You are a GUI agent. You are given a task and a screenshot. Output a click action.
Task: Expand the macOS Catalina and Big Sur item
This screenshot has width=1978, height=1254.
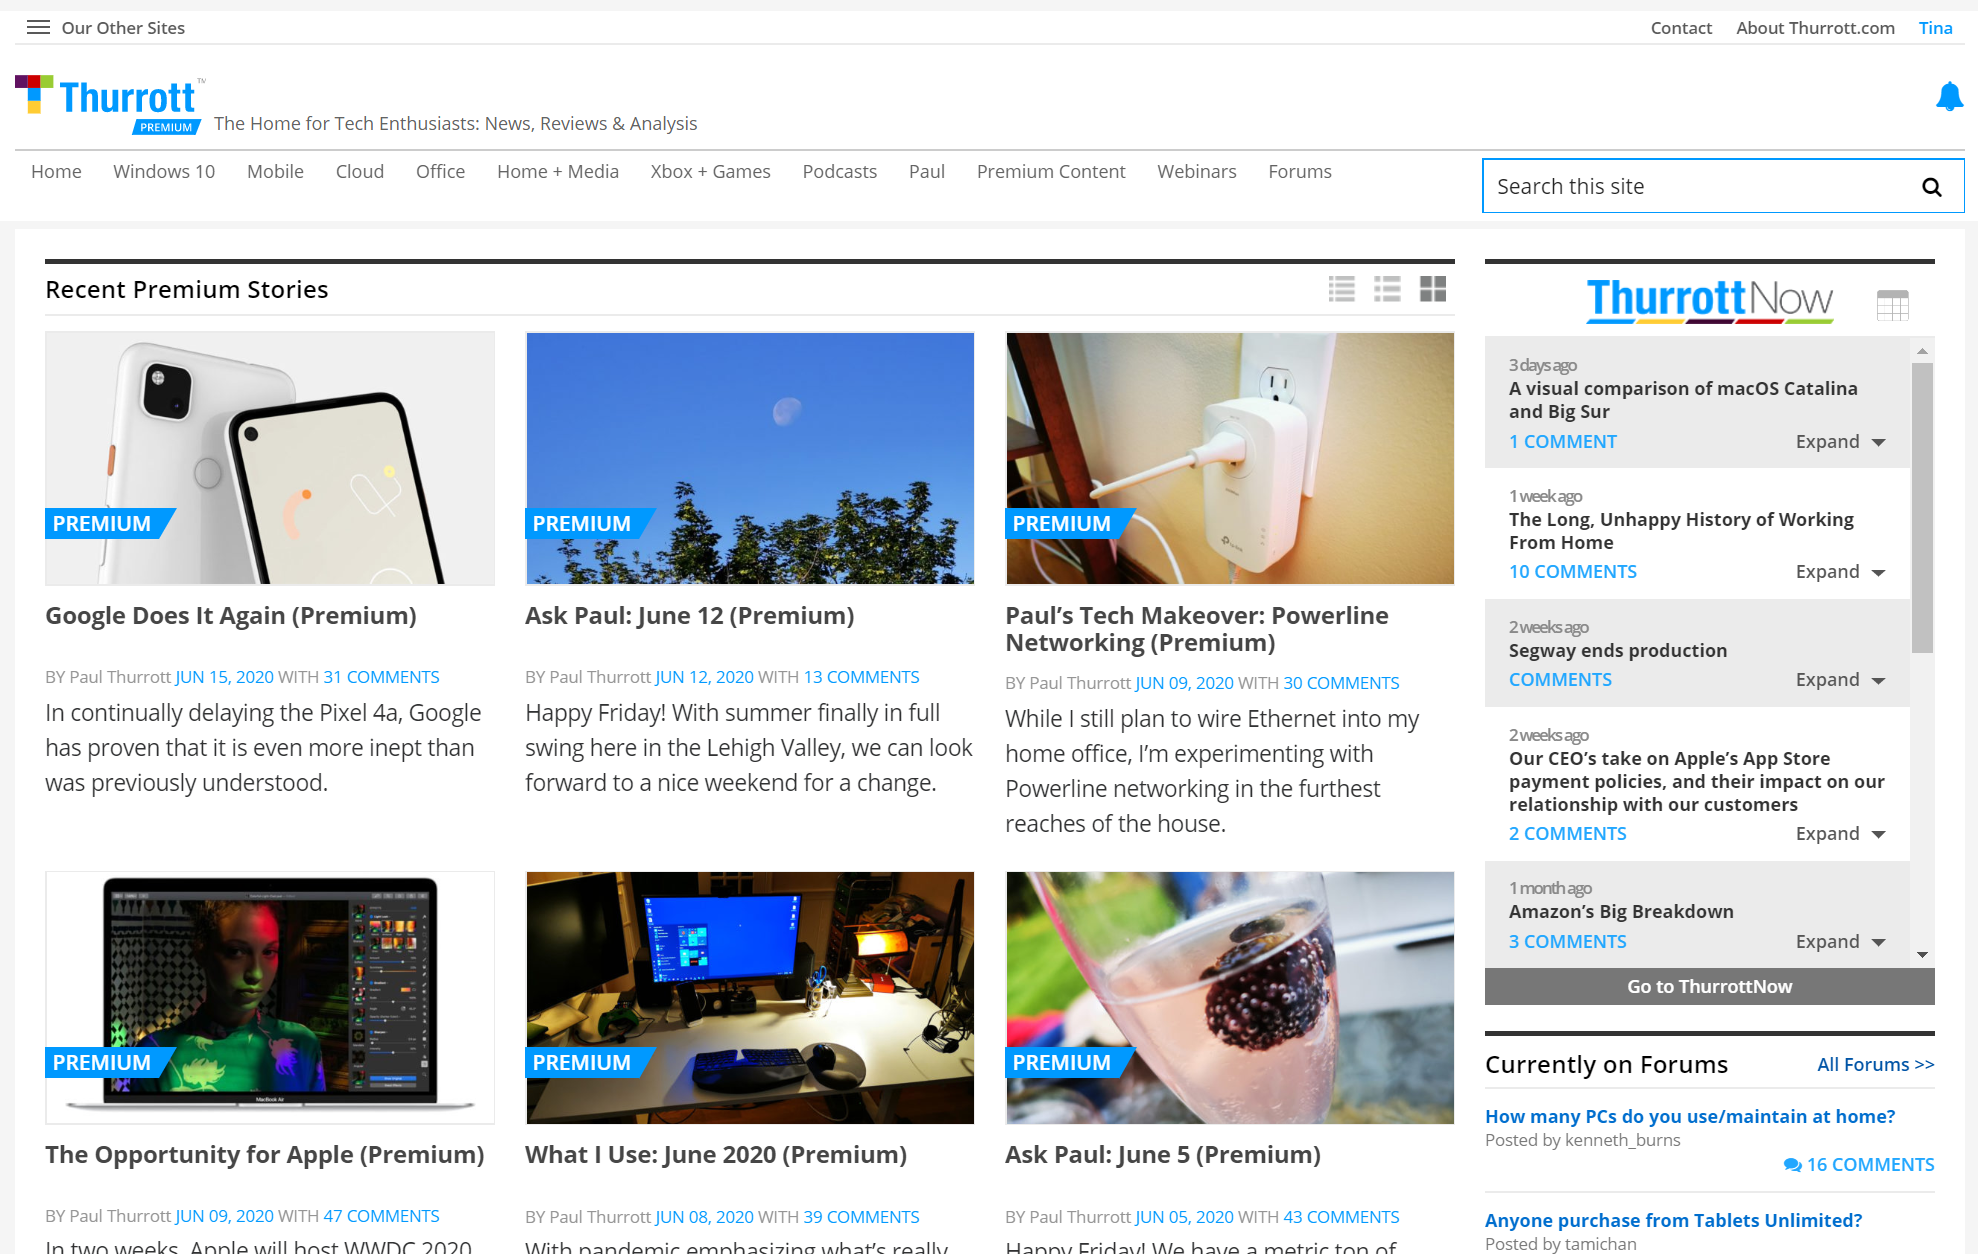(1840, 442)
